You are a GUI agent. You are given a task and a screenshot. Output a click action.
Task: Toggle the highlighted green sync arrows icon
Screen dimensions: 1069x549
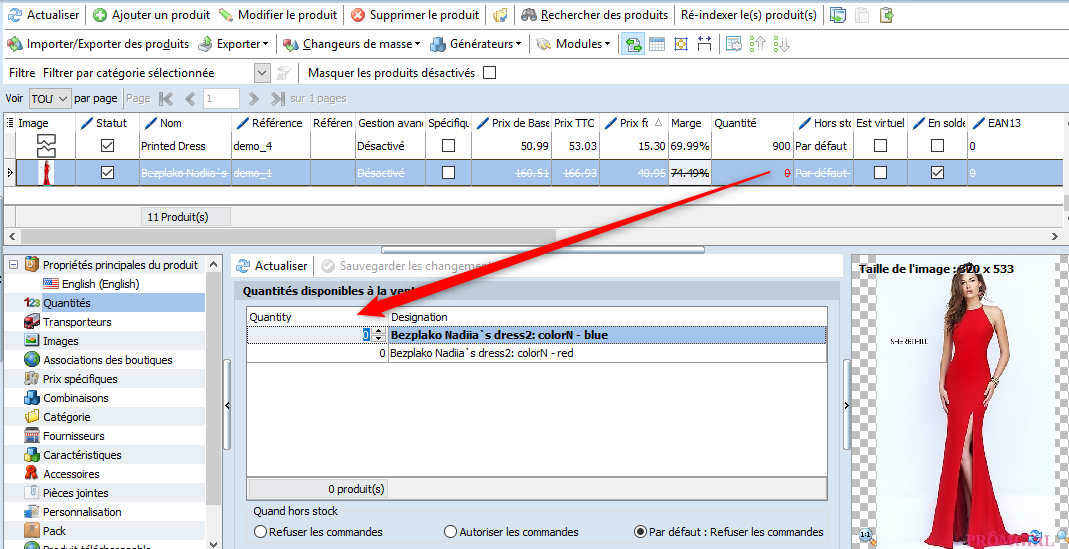tap(634, 44)
